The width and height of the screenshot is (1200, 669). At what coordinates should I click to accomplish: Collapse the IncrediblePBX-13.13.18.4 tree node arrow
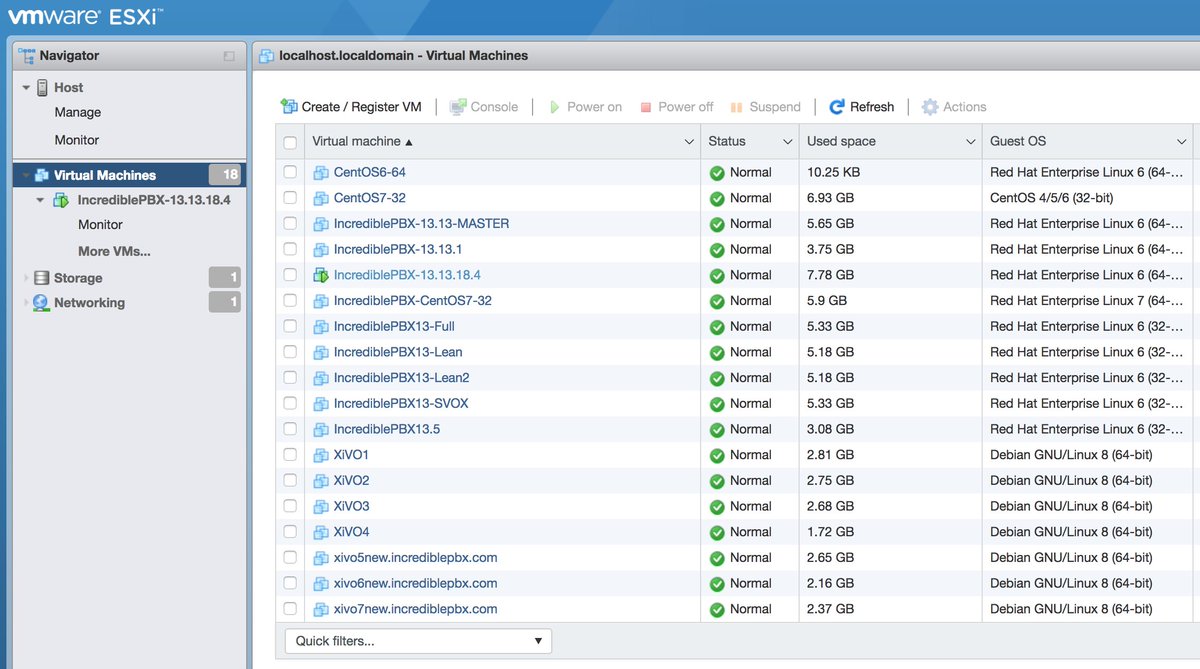[x=40, y=200]
